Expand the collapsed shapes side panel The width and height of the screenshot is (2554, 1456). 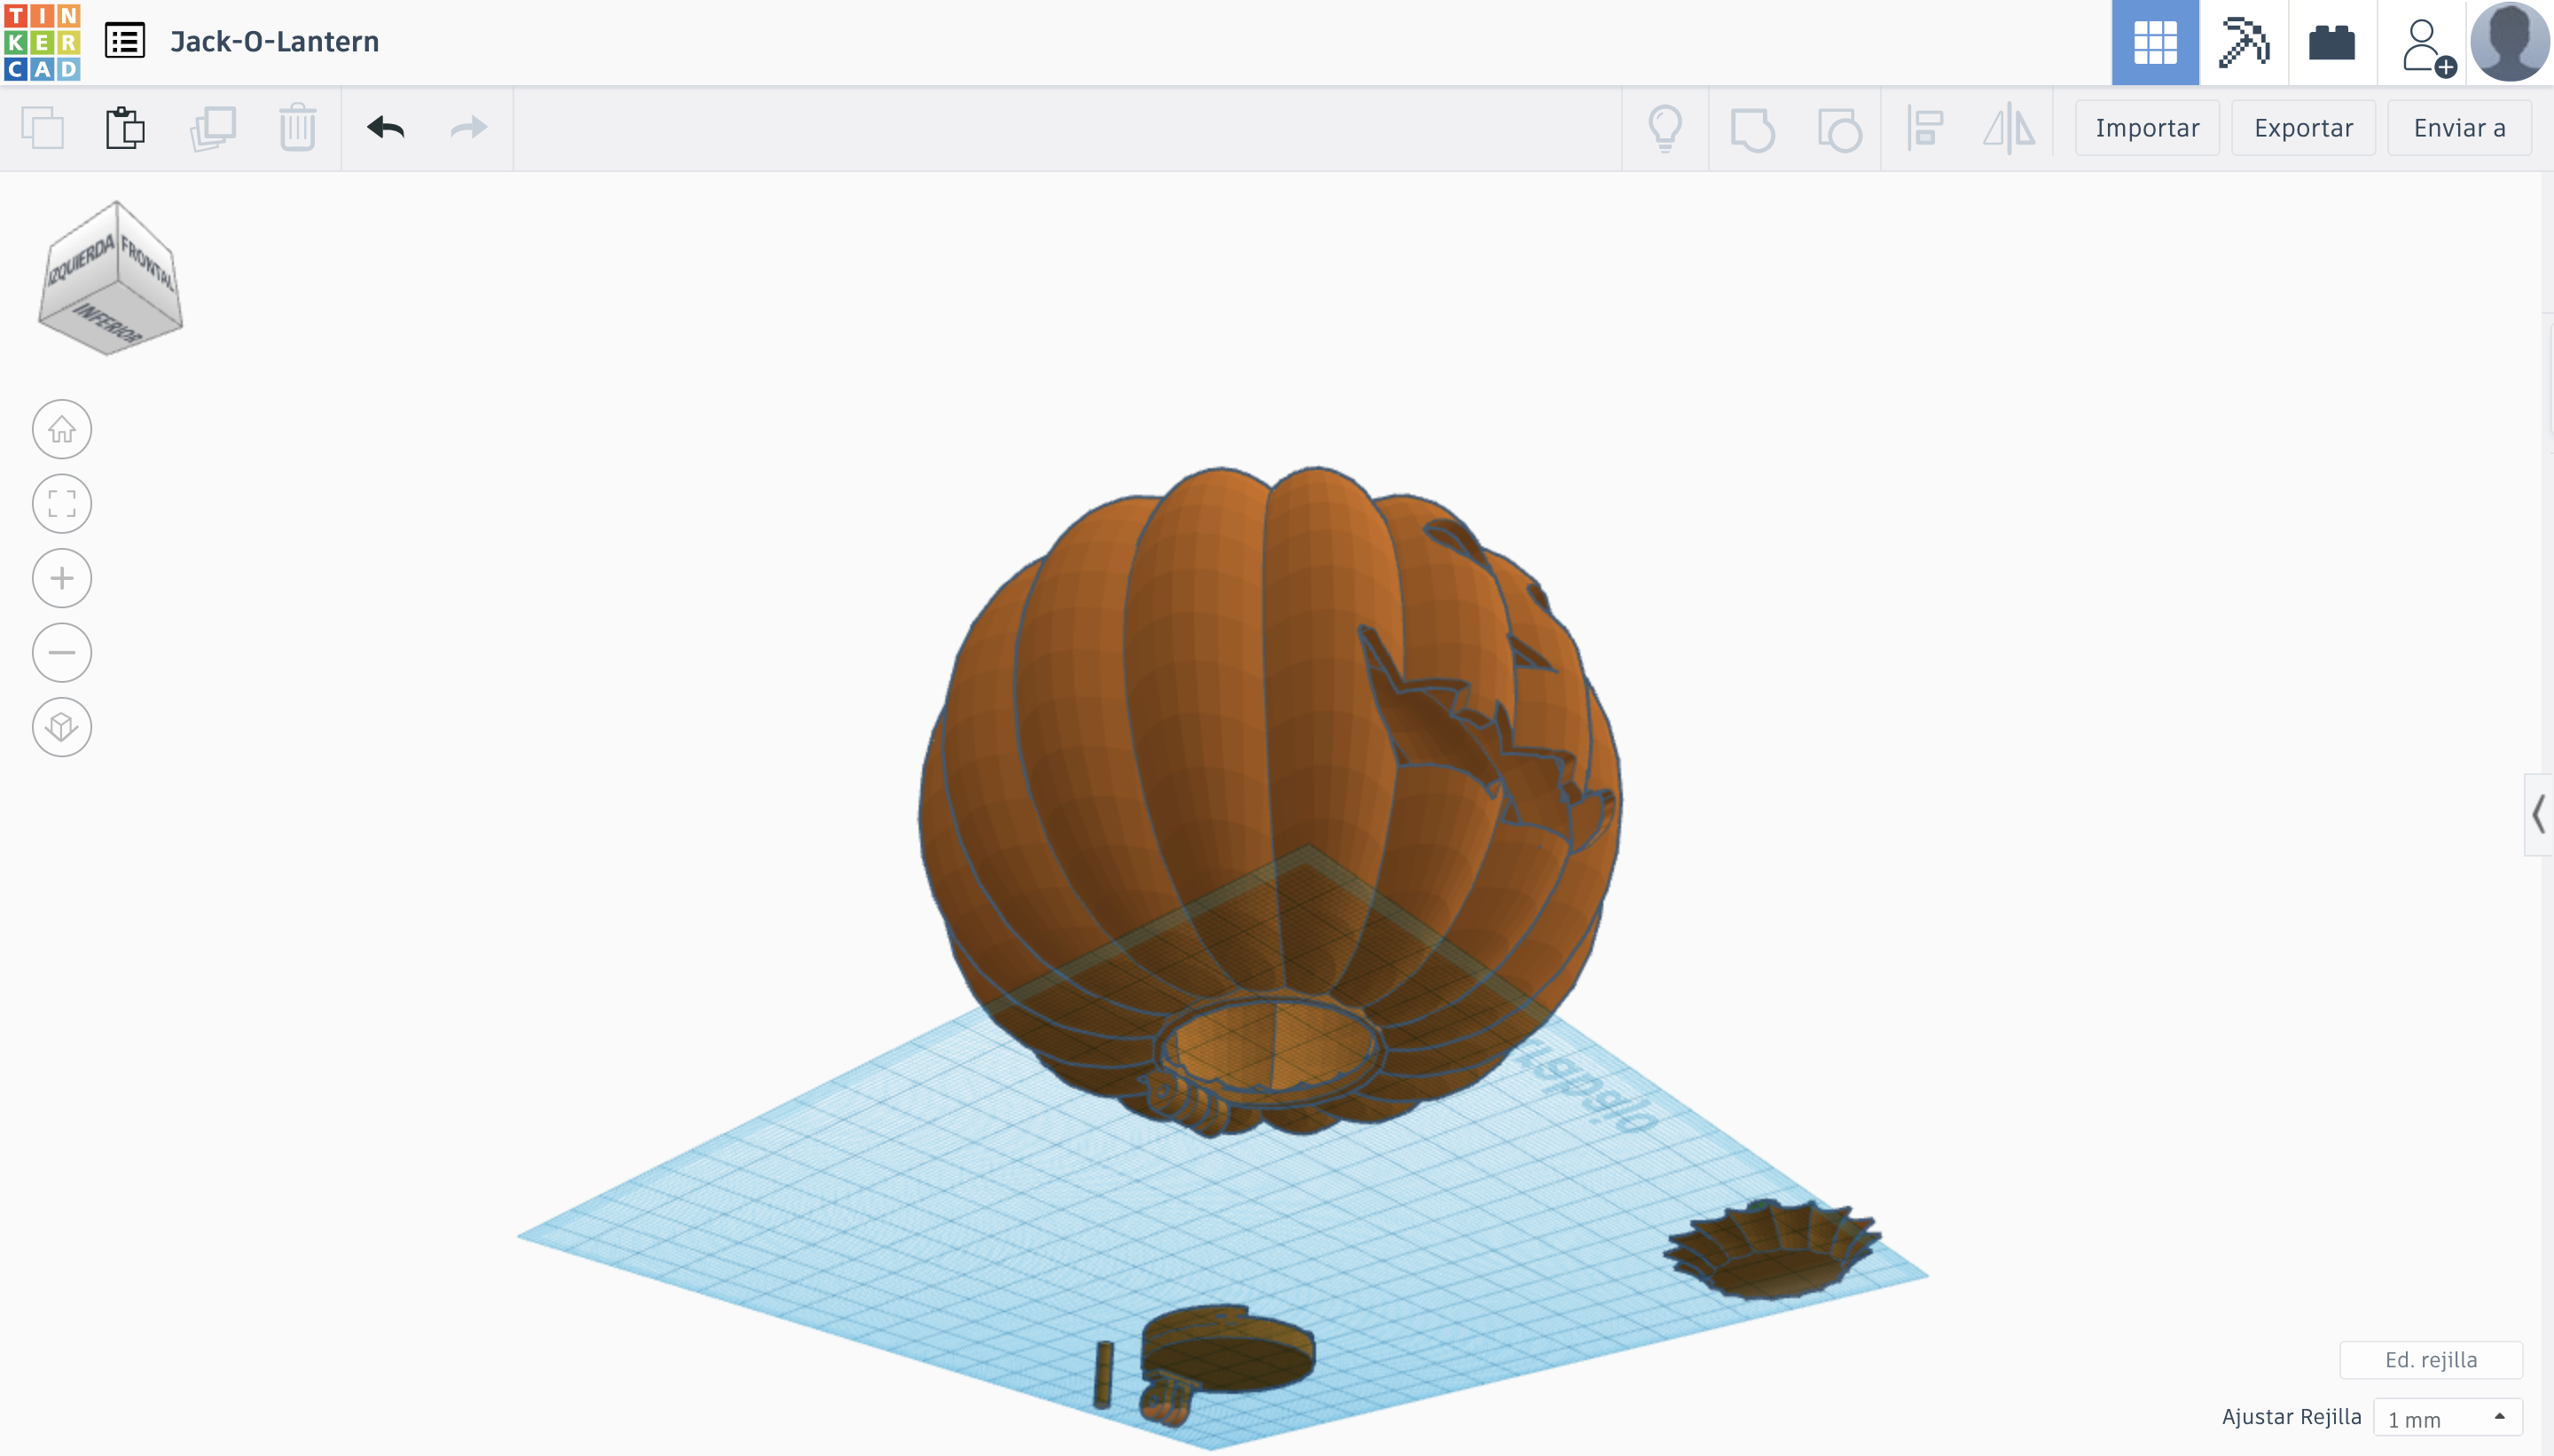(x=2538, y=814)
